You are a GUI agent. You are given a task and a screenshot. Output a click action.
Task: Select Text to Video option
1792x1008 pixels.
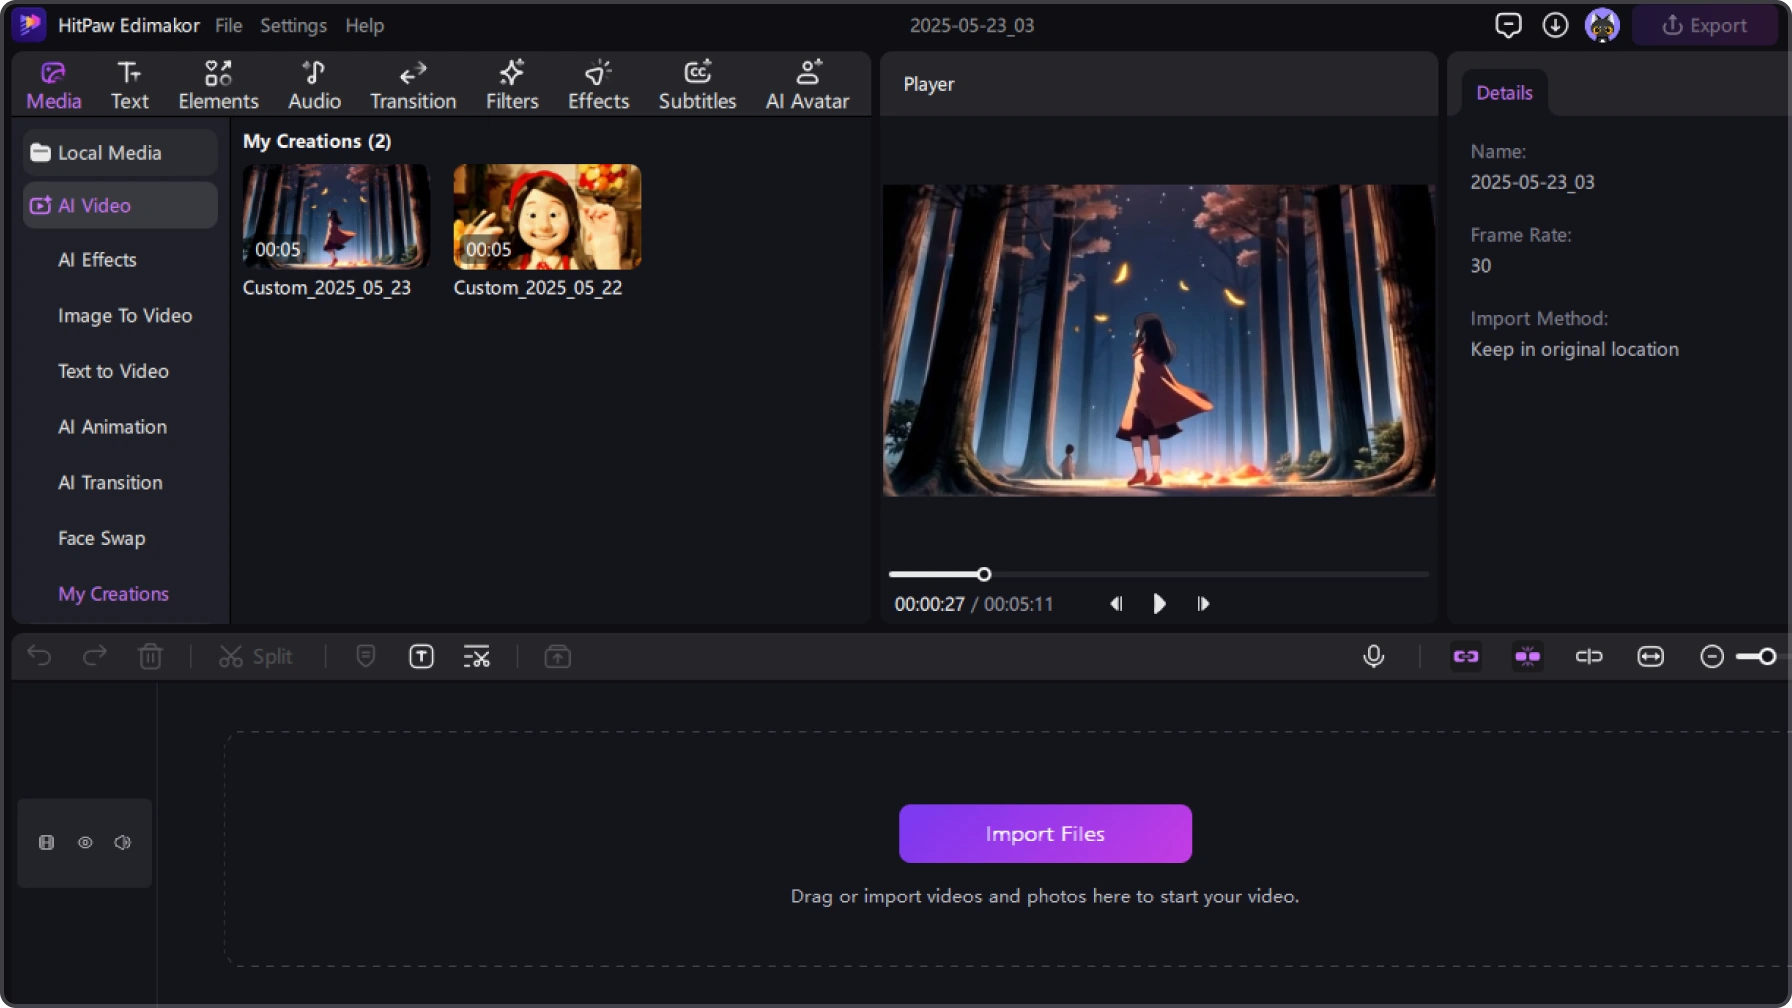tap(113, 371)
